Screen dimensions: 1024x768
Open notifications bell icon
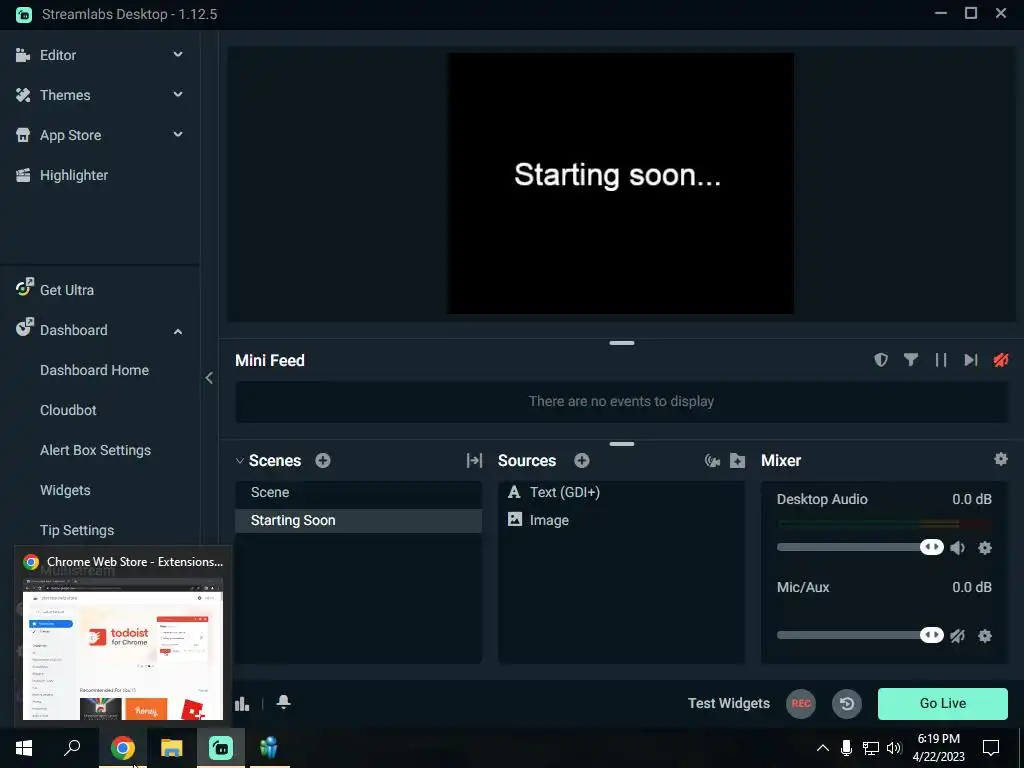click(283, 702)
